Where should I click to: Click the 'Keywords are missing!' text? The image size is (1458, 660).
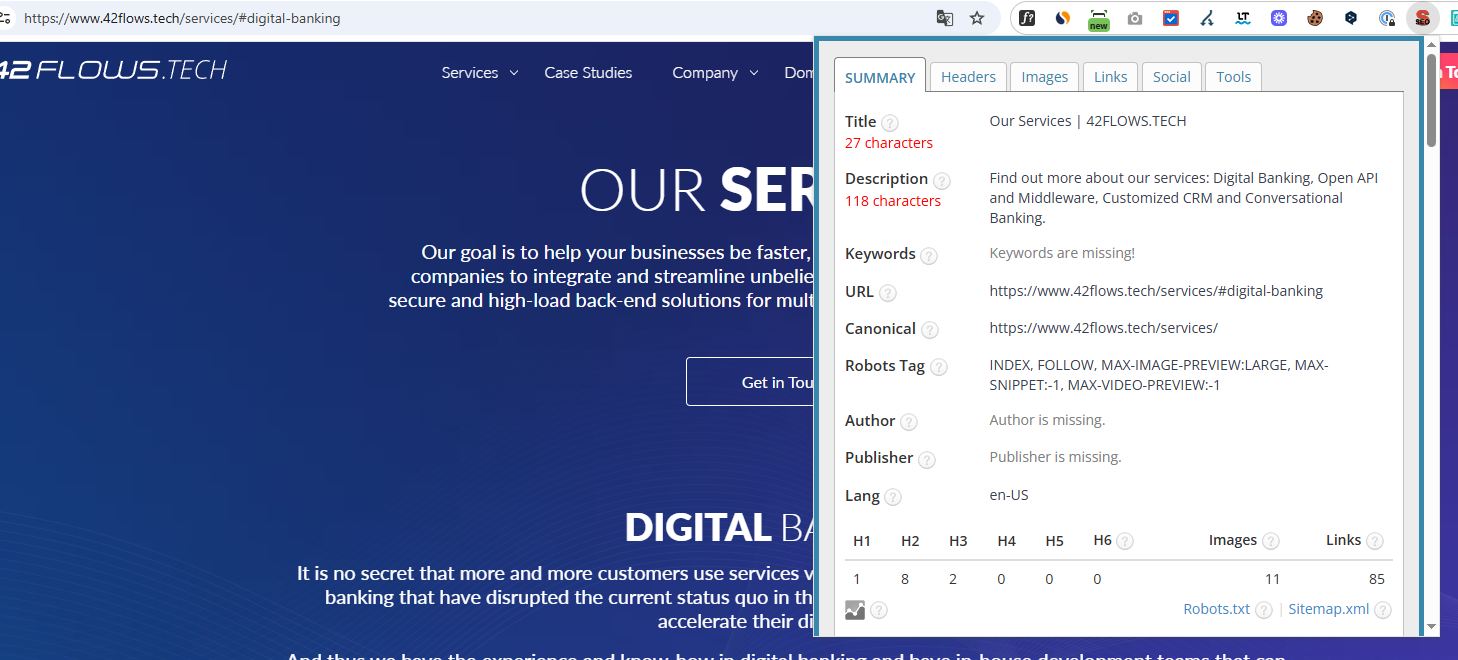pos(1062,253)
